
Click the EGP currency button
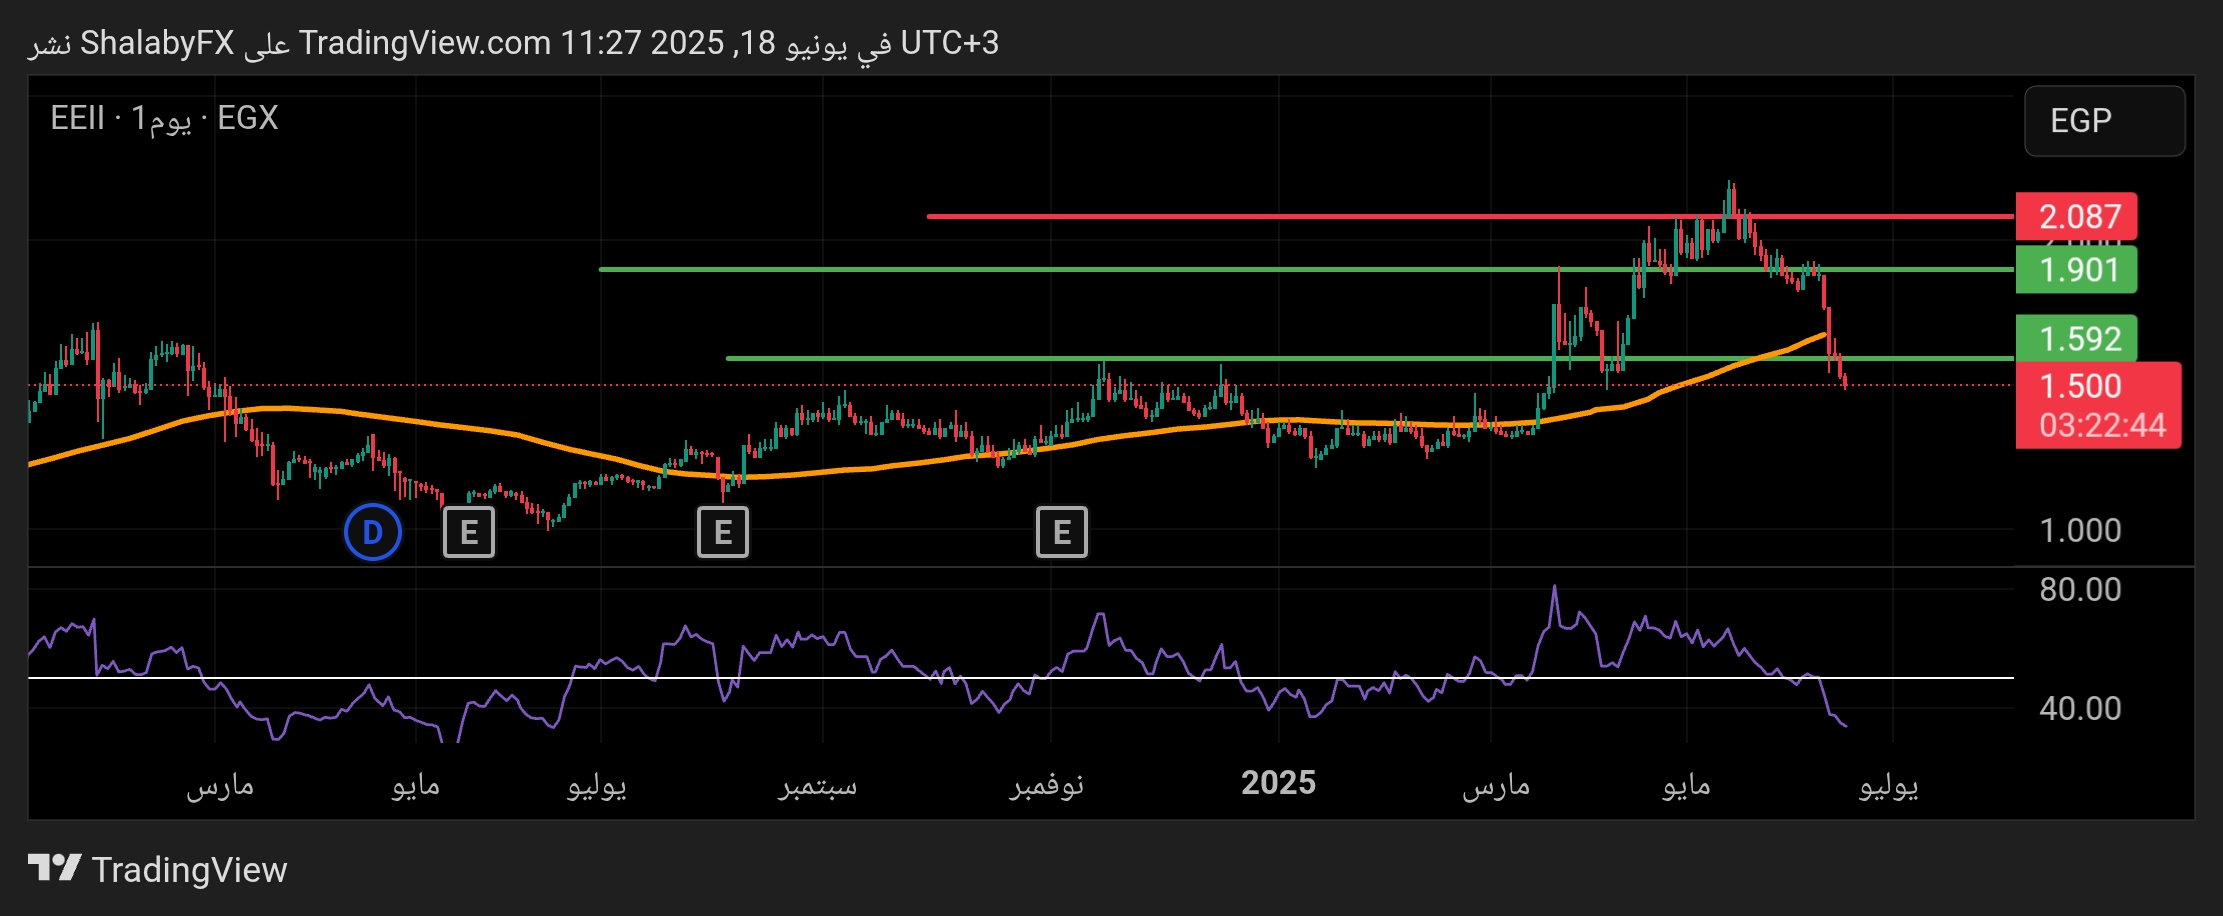pos(2105,121)
